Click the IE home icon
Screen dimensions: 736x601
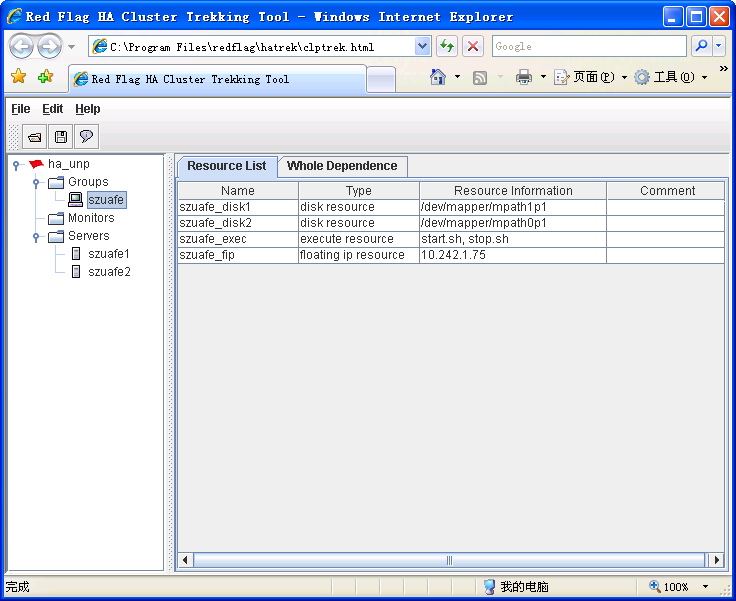437,77
